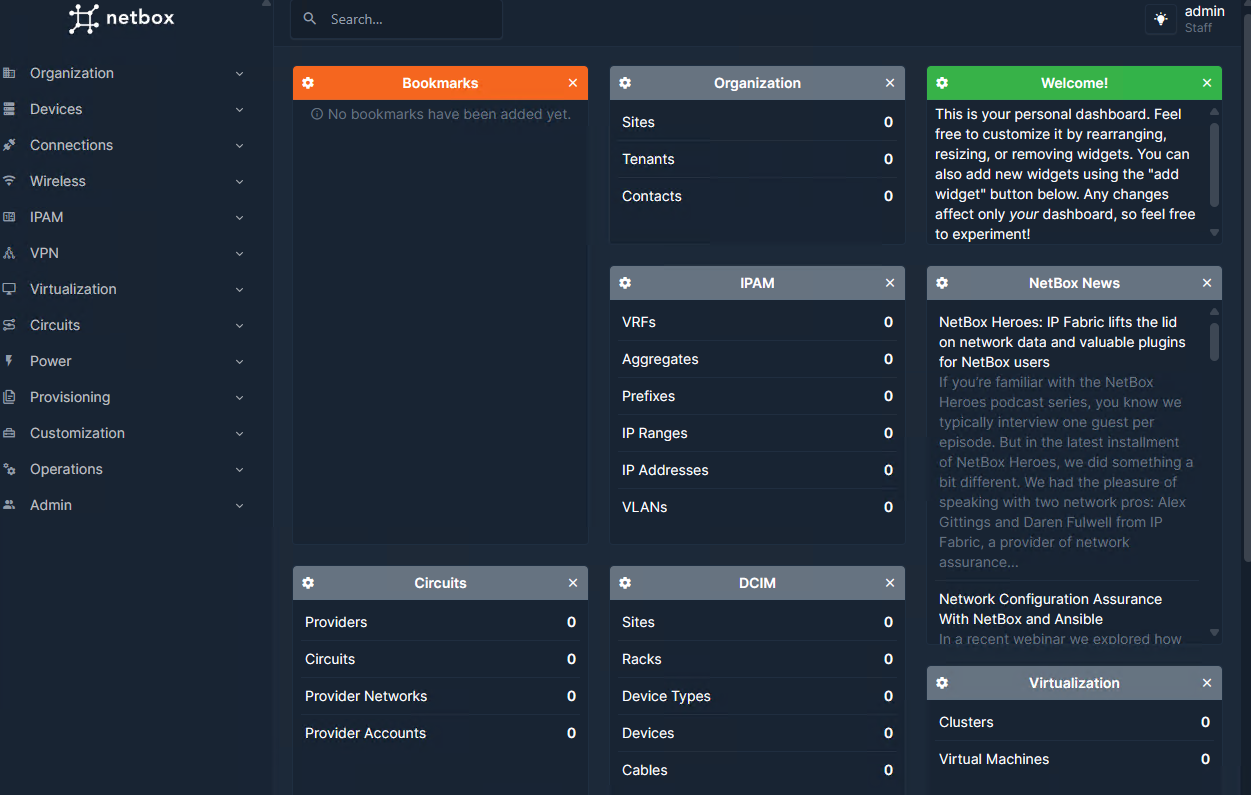This screenshot has height=795, width=1251.
Task: Expand the Virtualization menu chevron
Action: tap(239, 290)
